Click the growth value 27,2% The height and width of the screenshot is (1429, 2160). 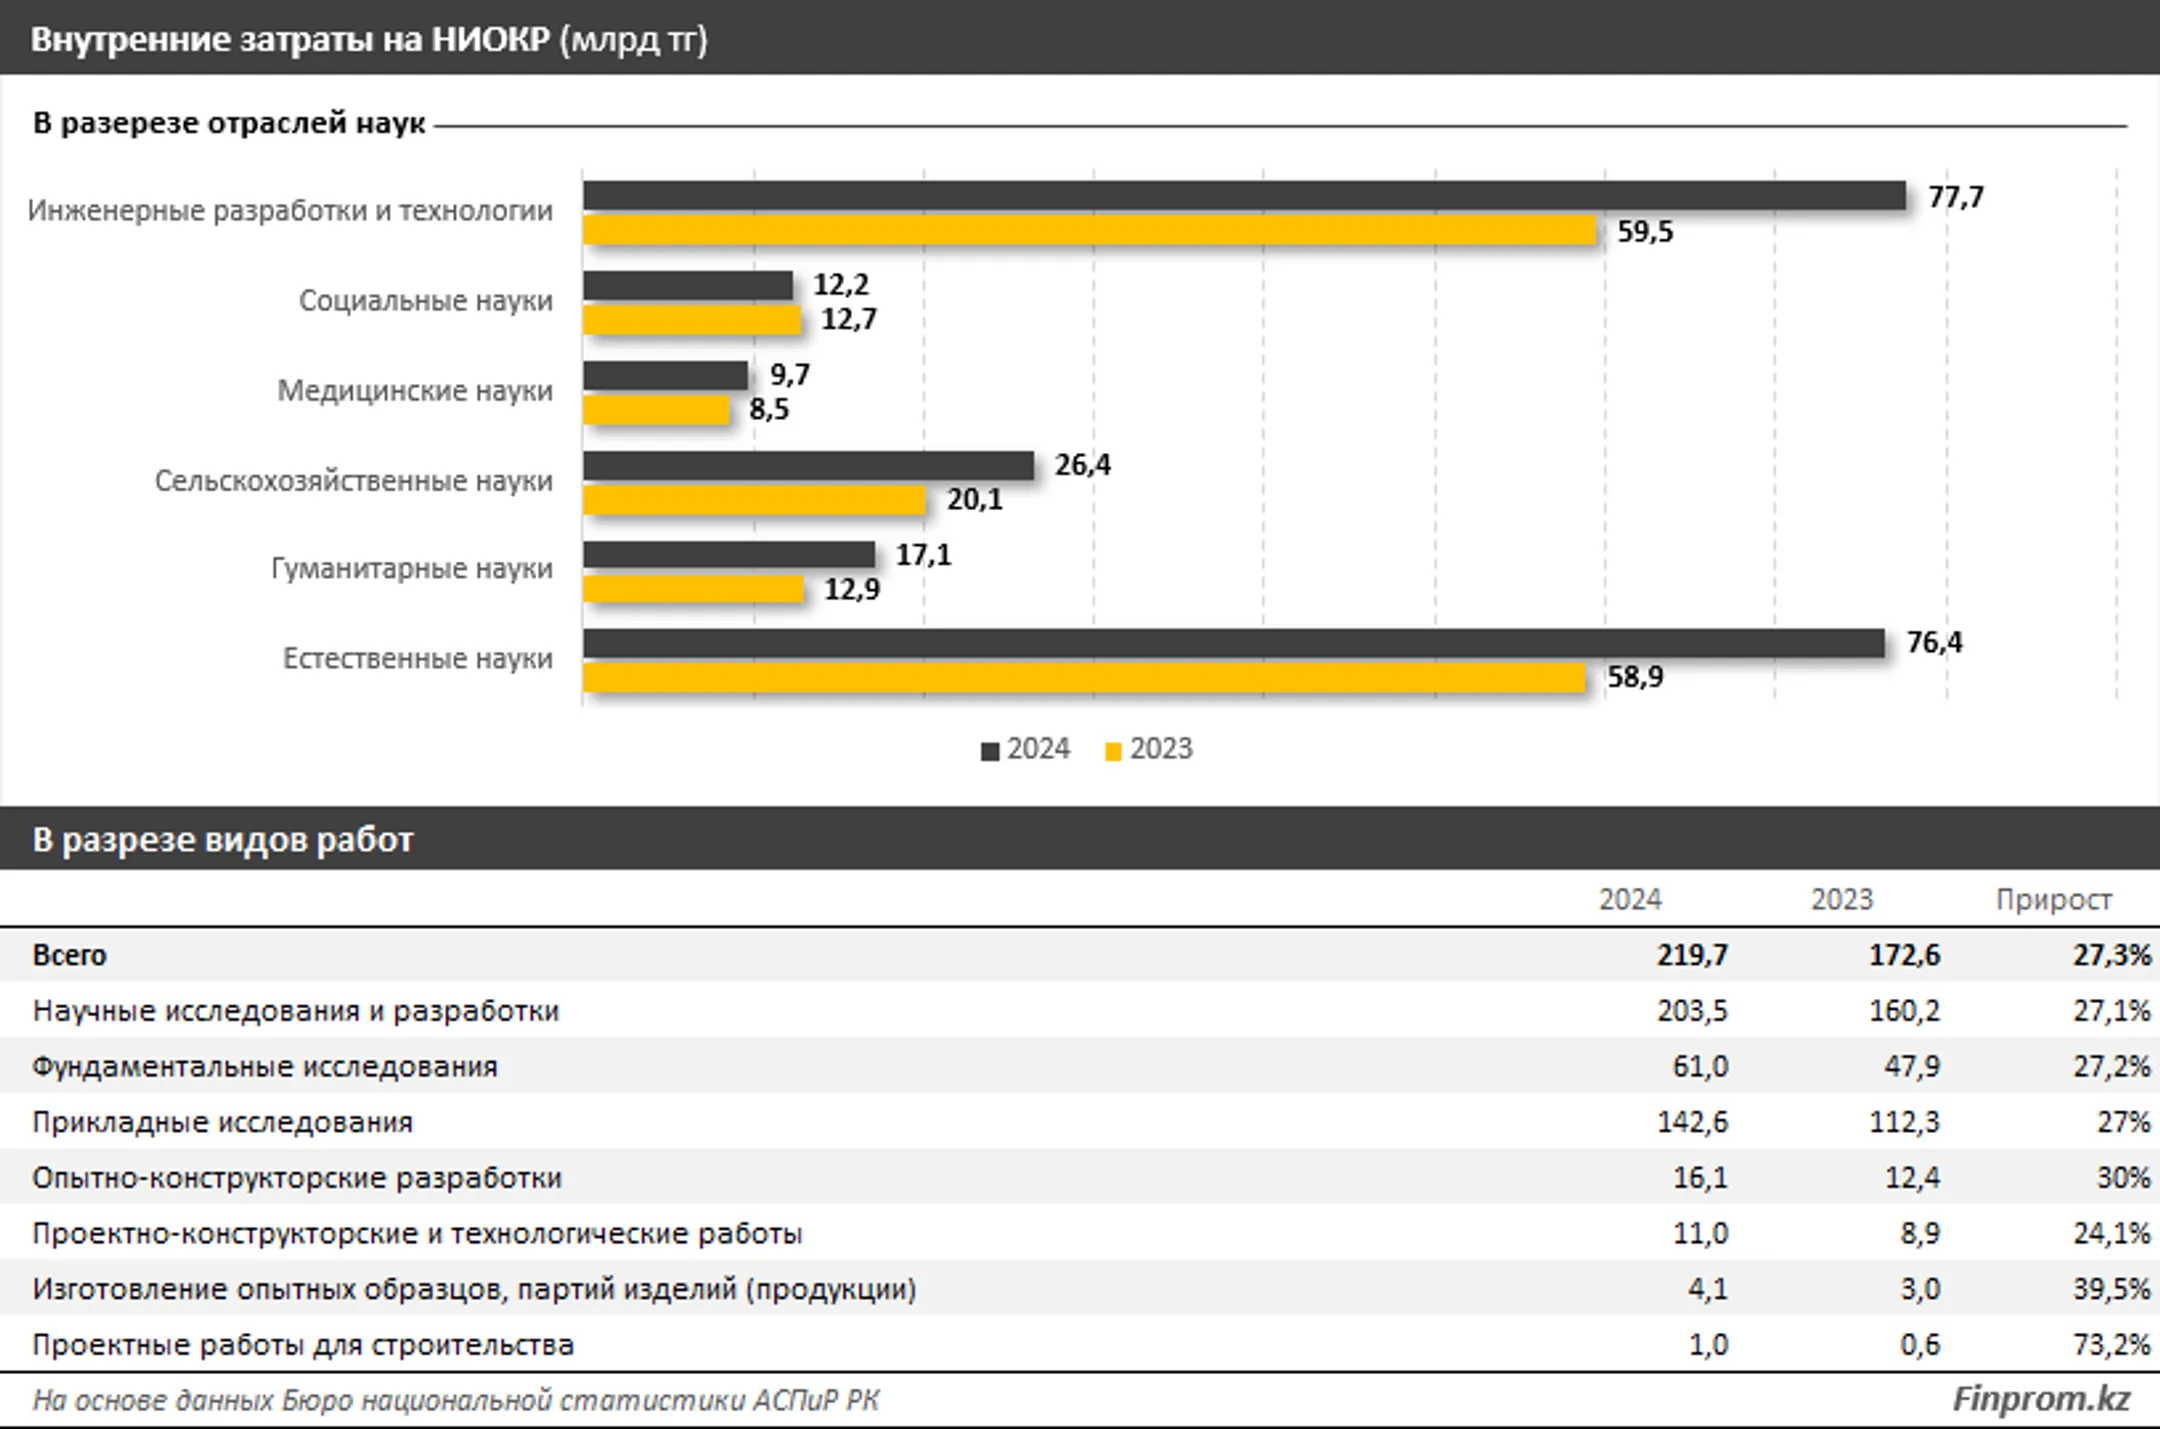tap(2111, 1067)
